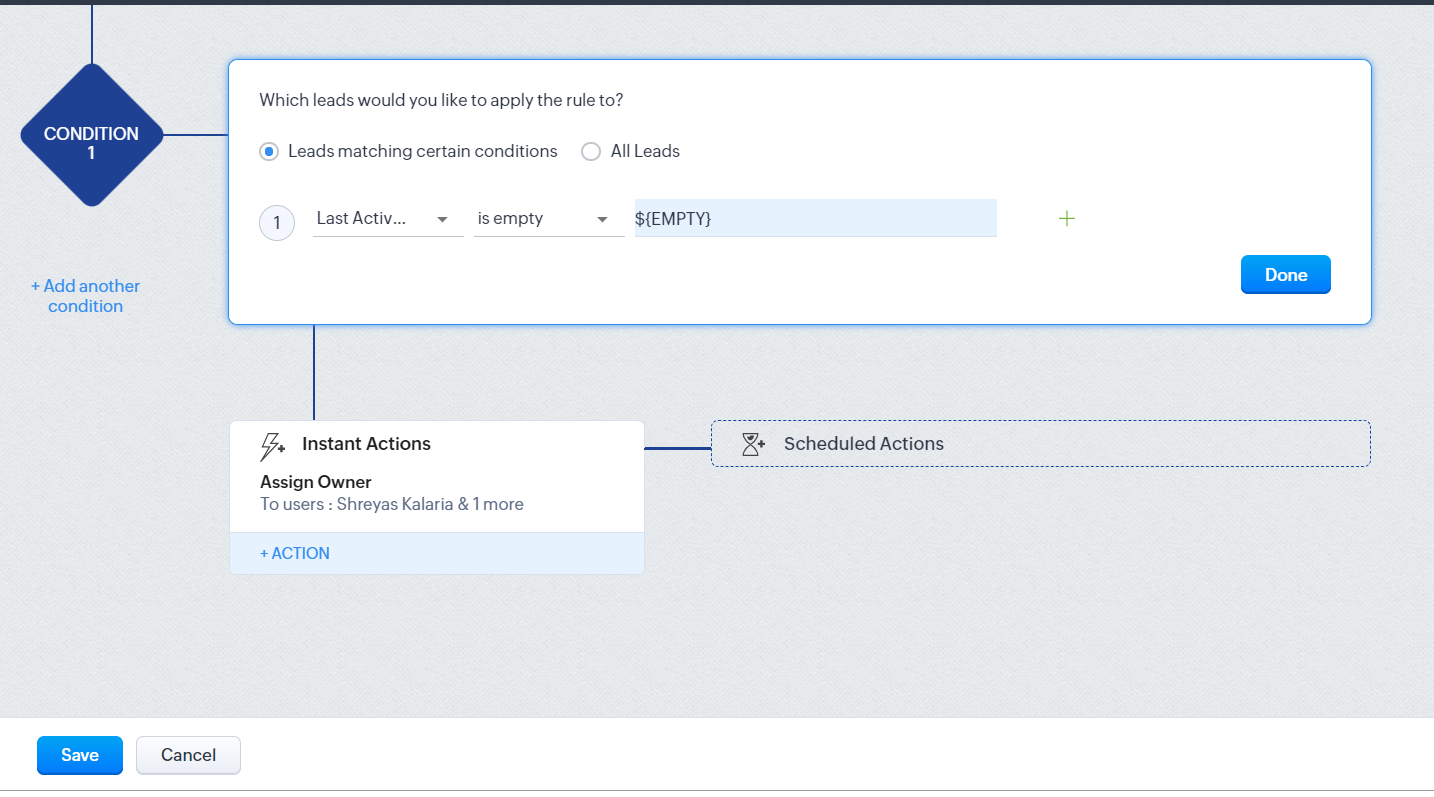Image resolution: width=1434 pixels, height=797 pixels.
Task: Click the ${EMPTY} value input field
Action: tap(816, 218)
